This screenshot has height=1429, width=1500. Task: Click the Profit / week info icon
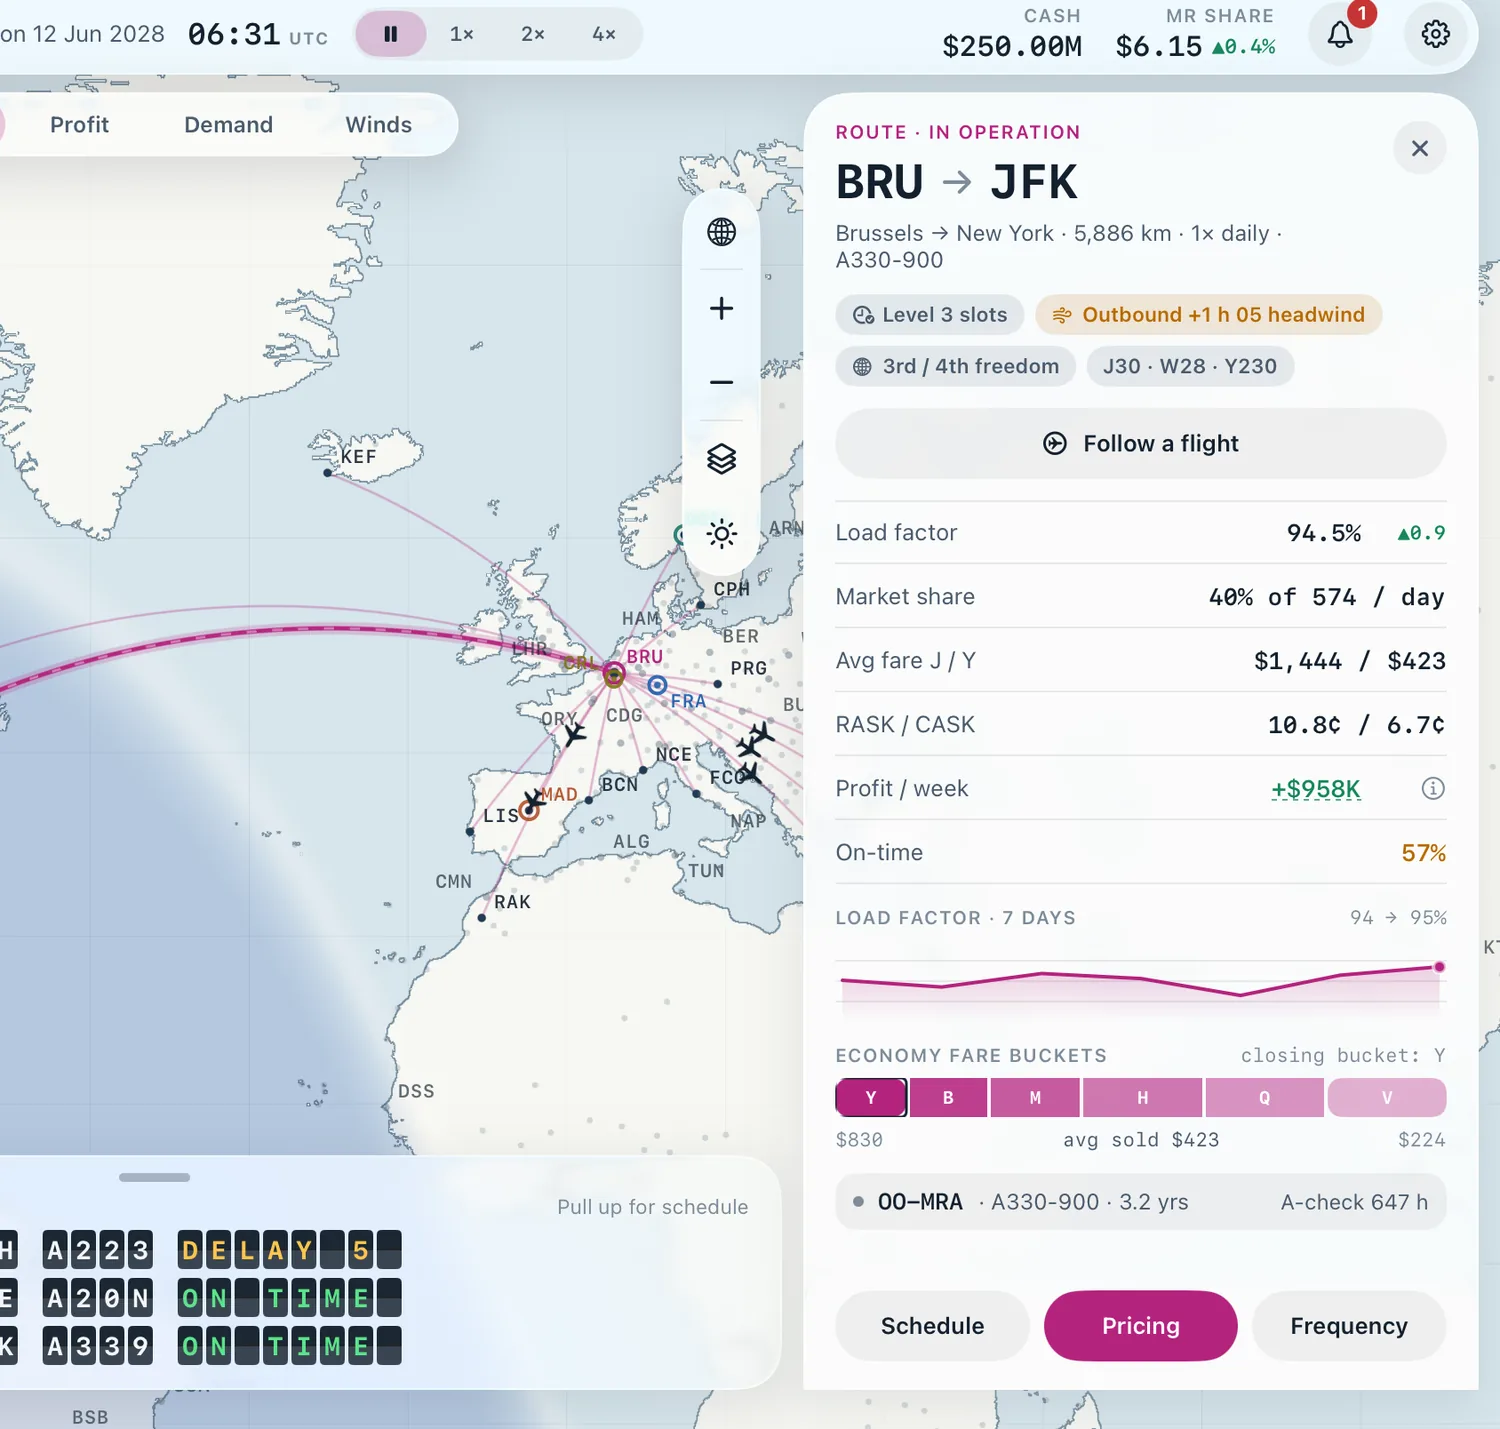(x=1433, y=789)
